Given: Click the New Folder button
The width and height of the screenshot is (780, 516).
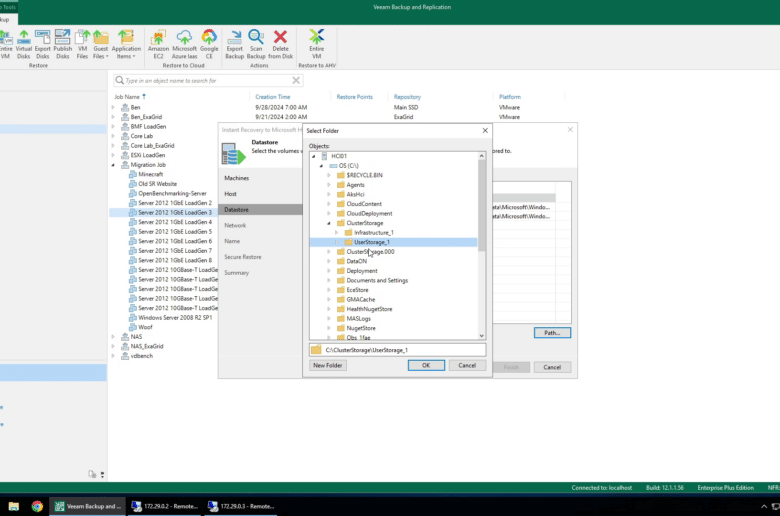Looking at the screenshot, I should (327, 365).
